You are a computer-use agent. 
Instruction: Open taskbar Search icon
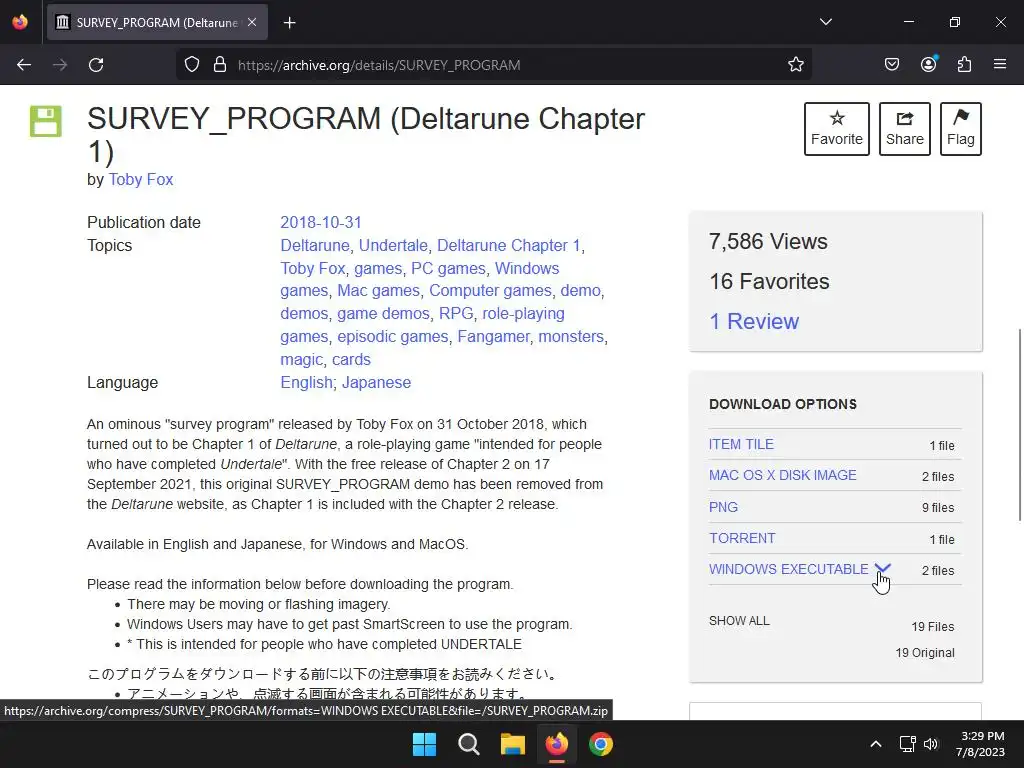[x=468, y=744]
